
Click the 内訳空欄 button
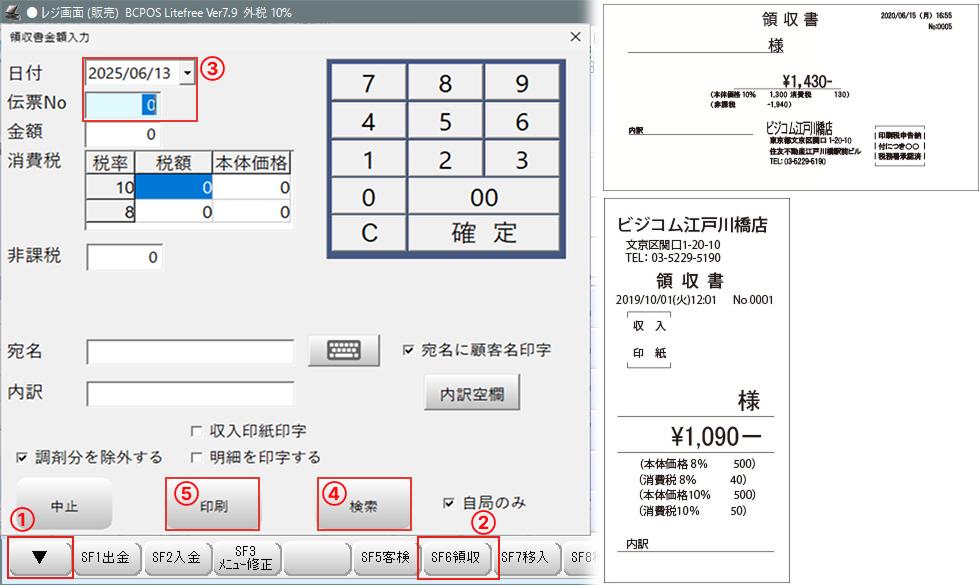(x=471, y=393)
